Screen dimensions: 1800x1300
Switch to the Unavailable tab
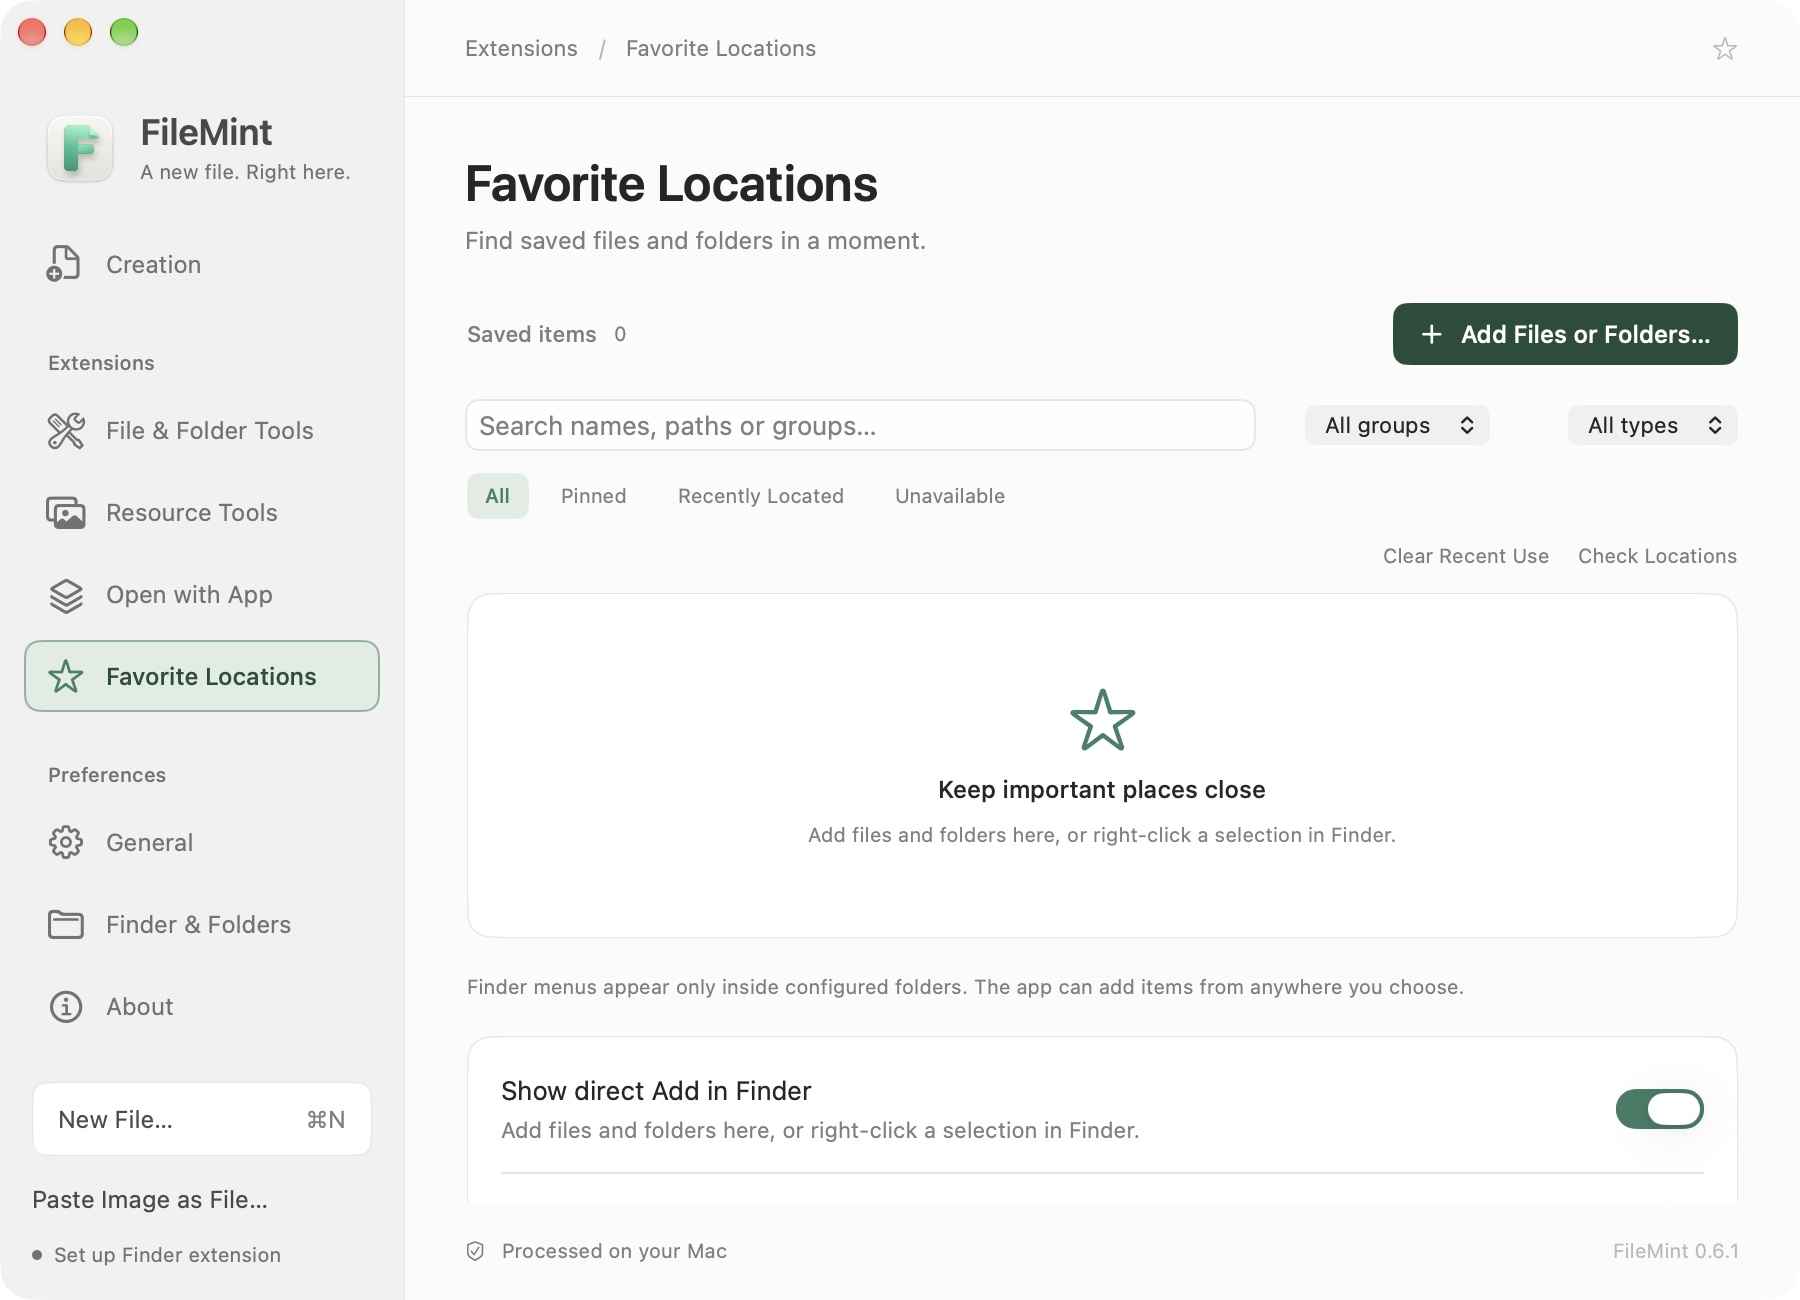[x=950, y=496]
